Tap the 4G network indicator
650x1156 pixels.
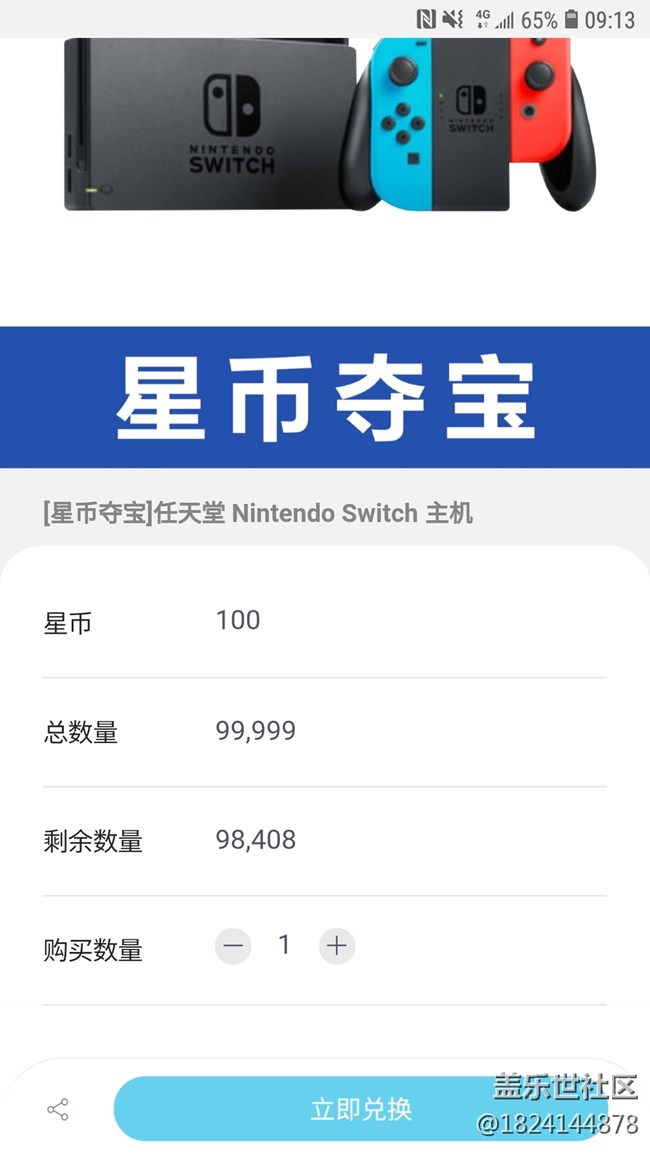(481, 17)
